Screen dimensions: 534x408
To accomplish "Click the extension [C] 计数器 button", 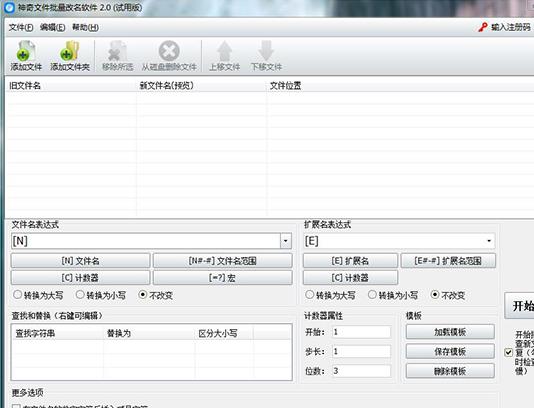I will [x=350, y=278].
